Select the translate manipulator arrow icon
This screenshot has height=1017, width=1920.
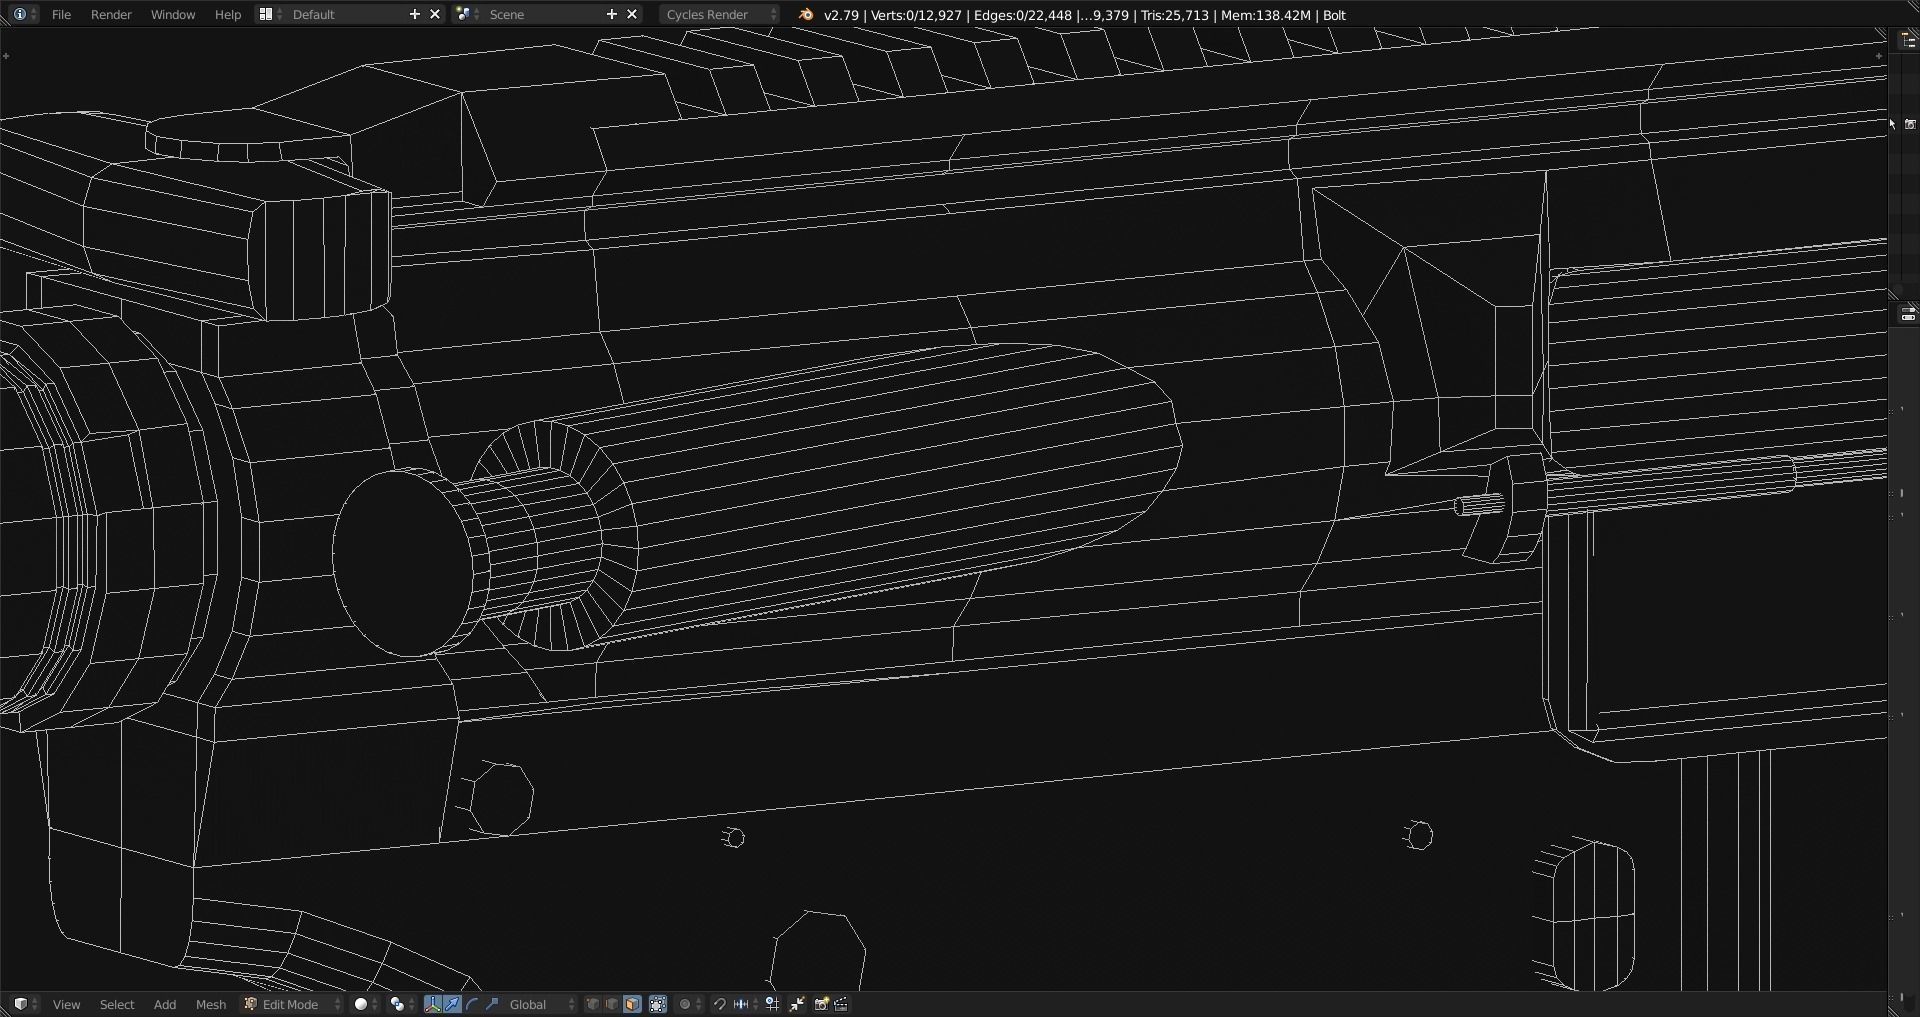point(452,1004)
